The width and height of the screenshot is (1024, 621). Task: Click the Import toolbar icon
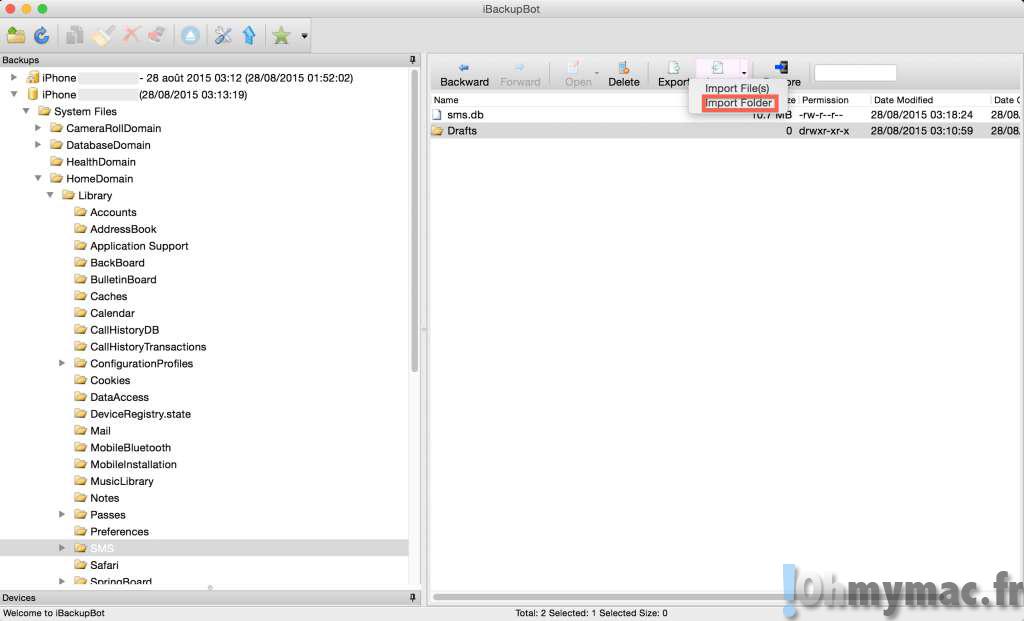pyautogui.click(x=718, y=68)
